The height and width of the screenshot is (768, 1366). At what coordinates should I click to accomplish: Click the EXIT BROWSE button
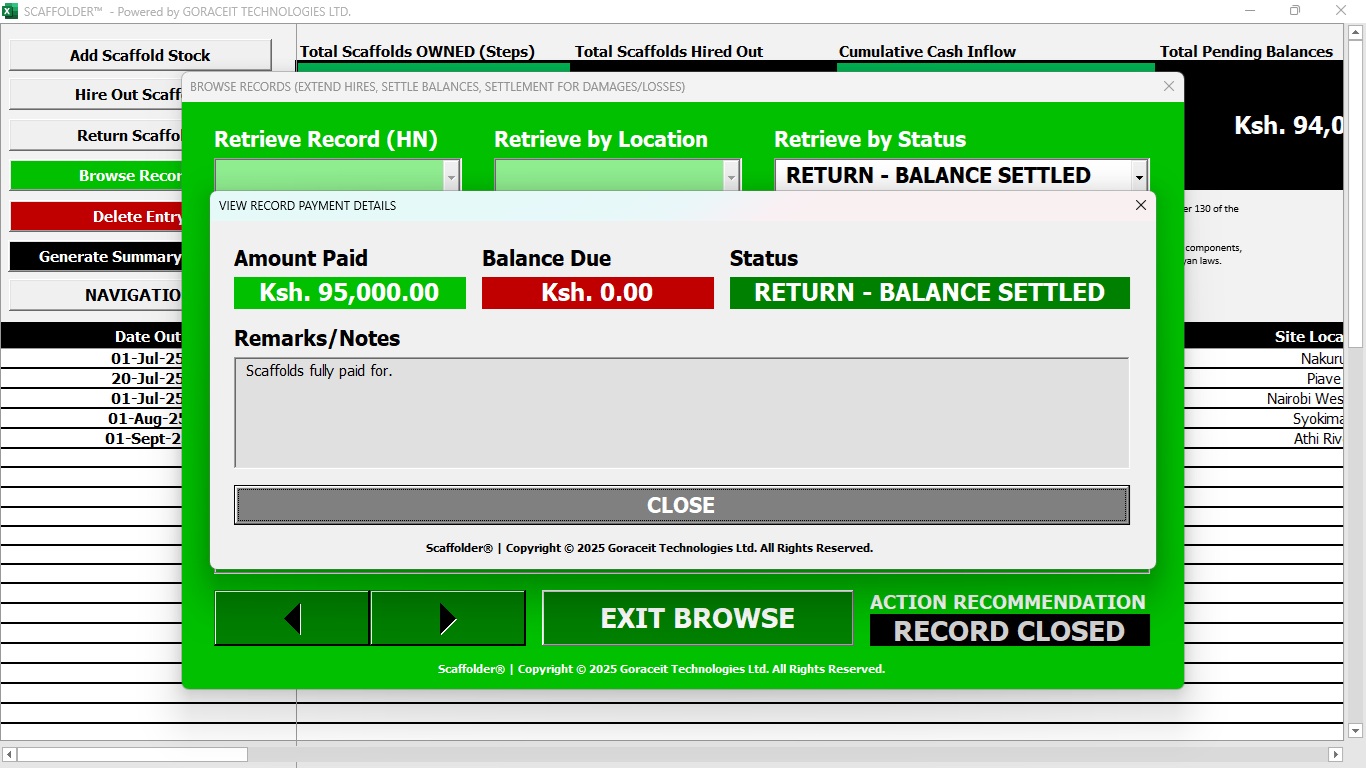pos(697,618)
